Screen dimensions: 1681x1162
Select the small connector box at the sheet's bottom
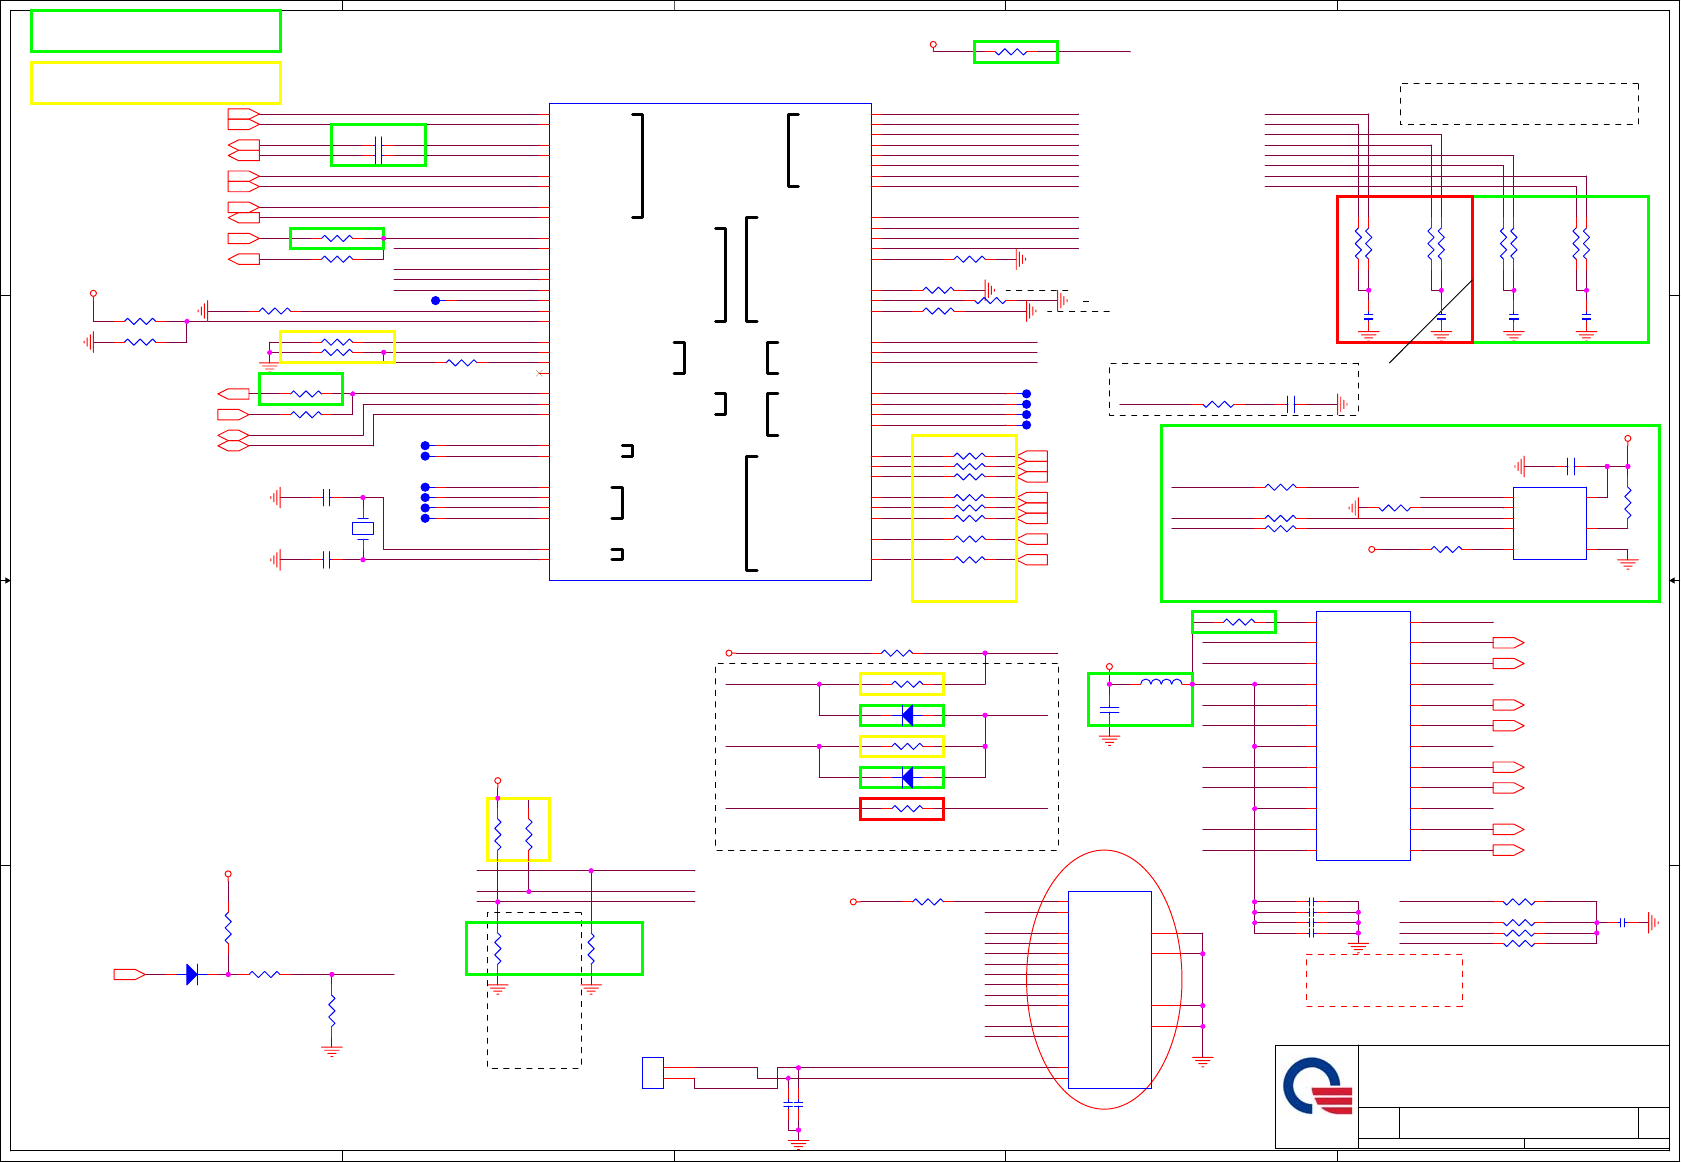(653, 1073)
